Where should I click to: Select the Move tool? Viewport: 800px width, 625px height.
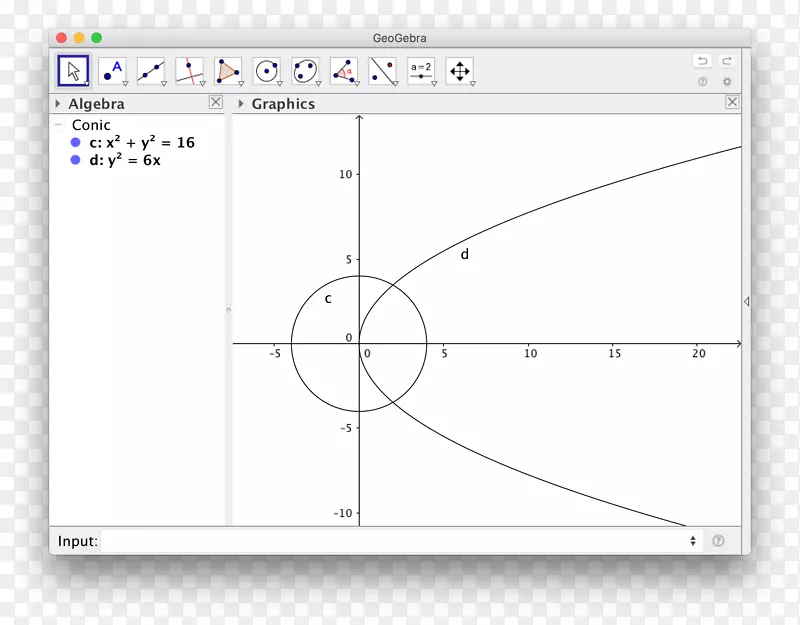73,70
